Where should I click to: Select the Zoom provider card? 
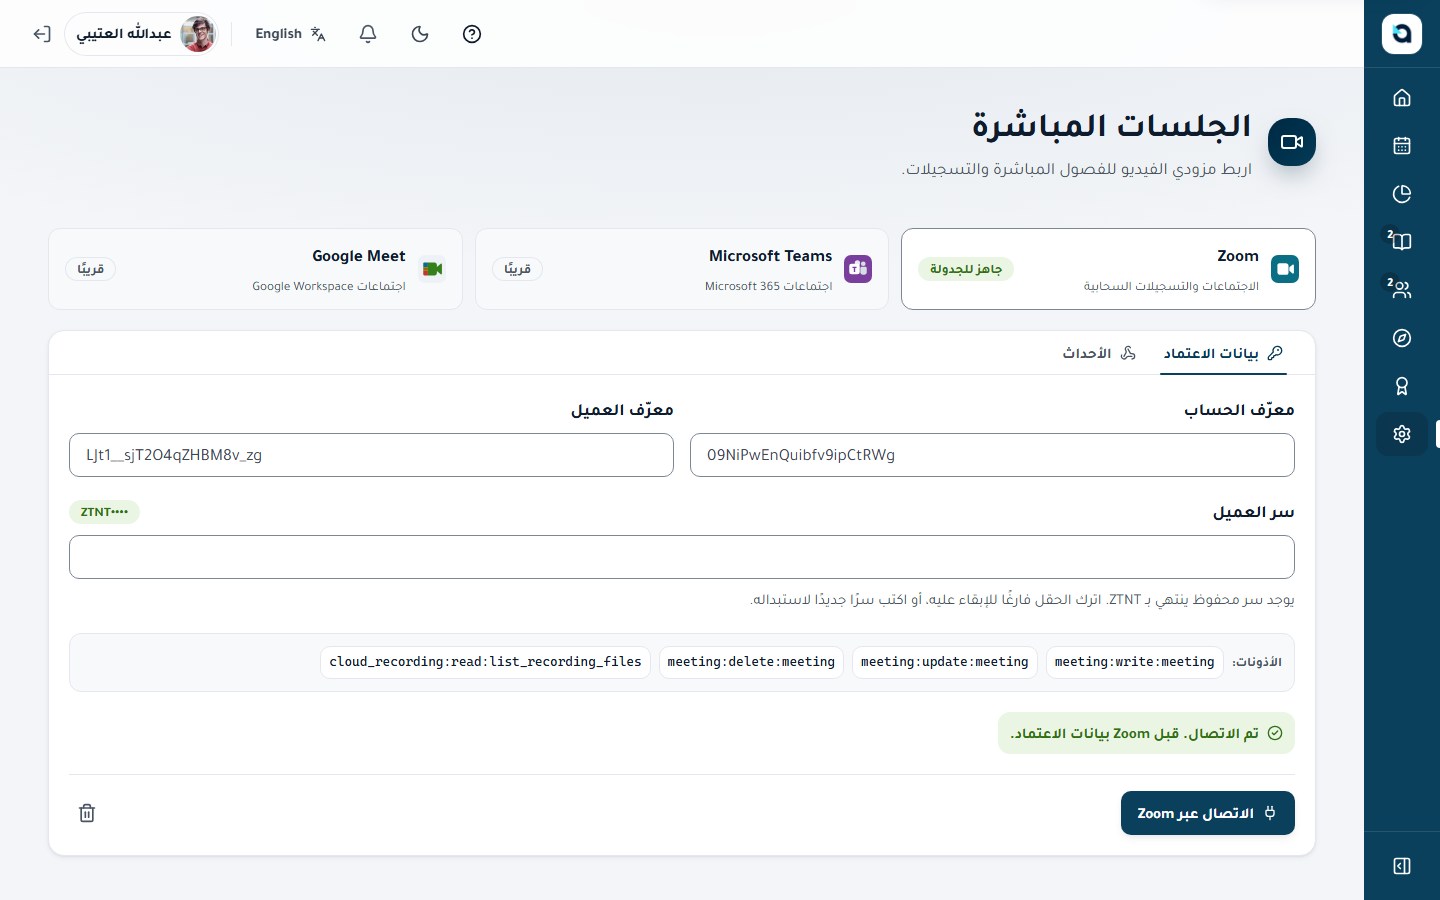click(x=1108, y=269)
